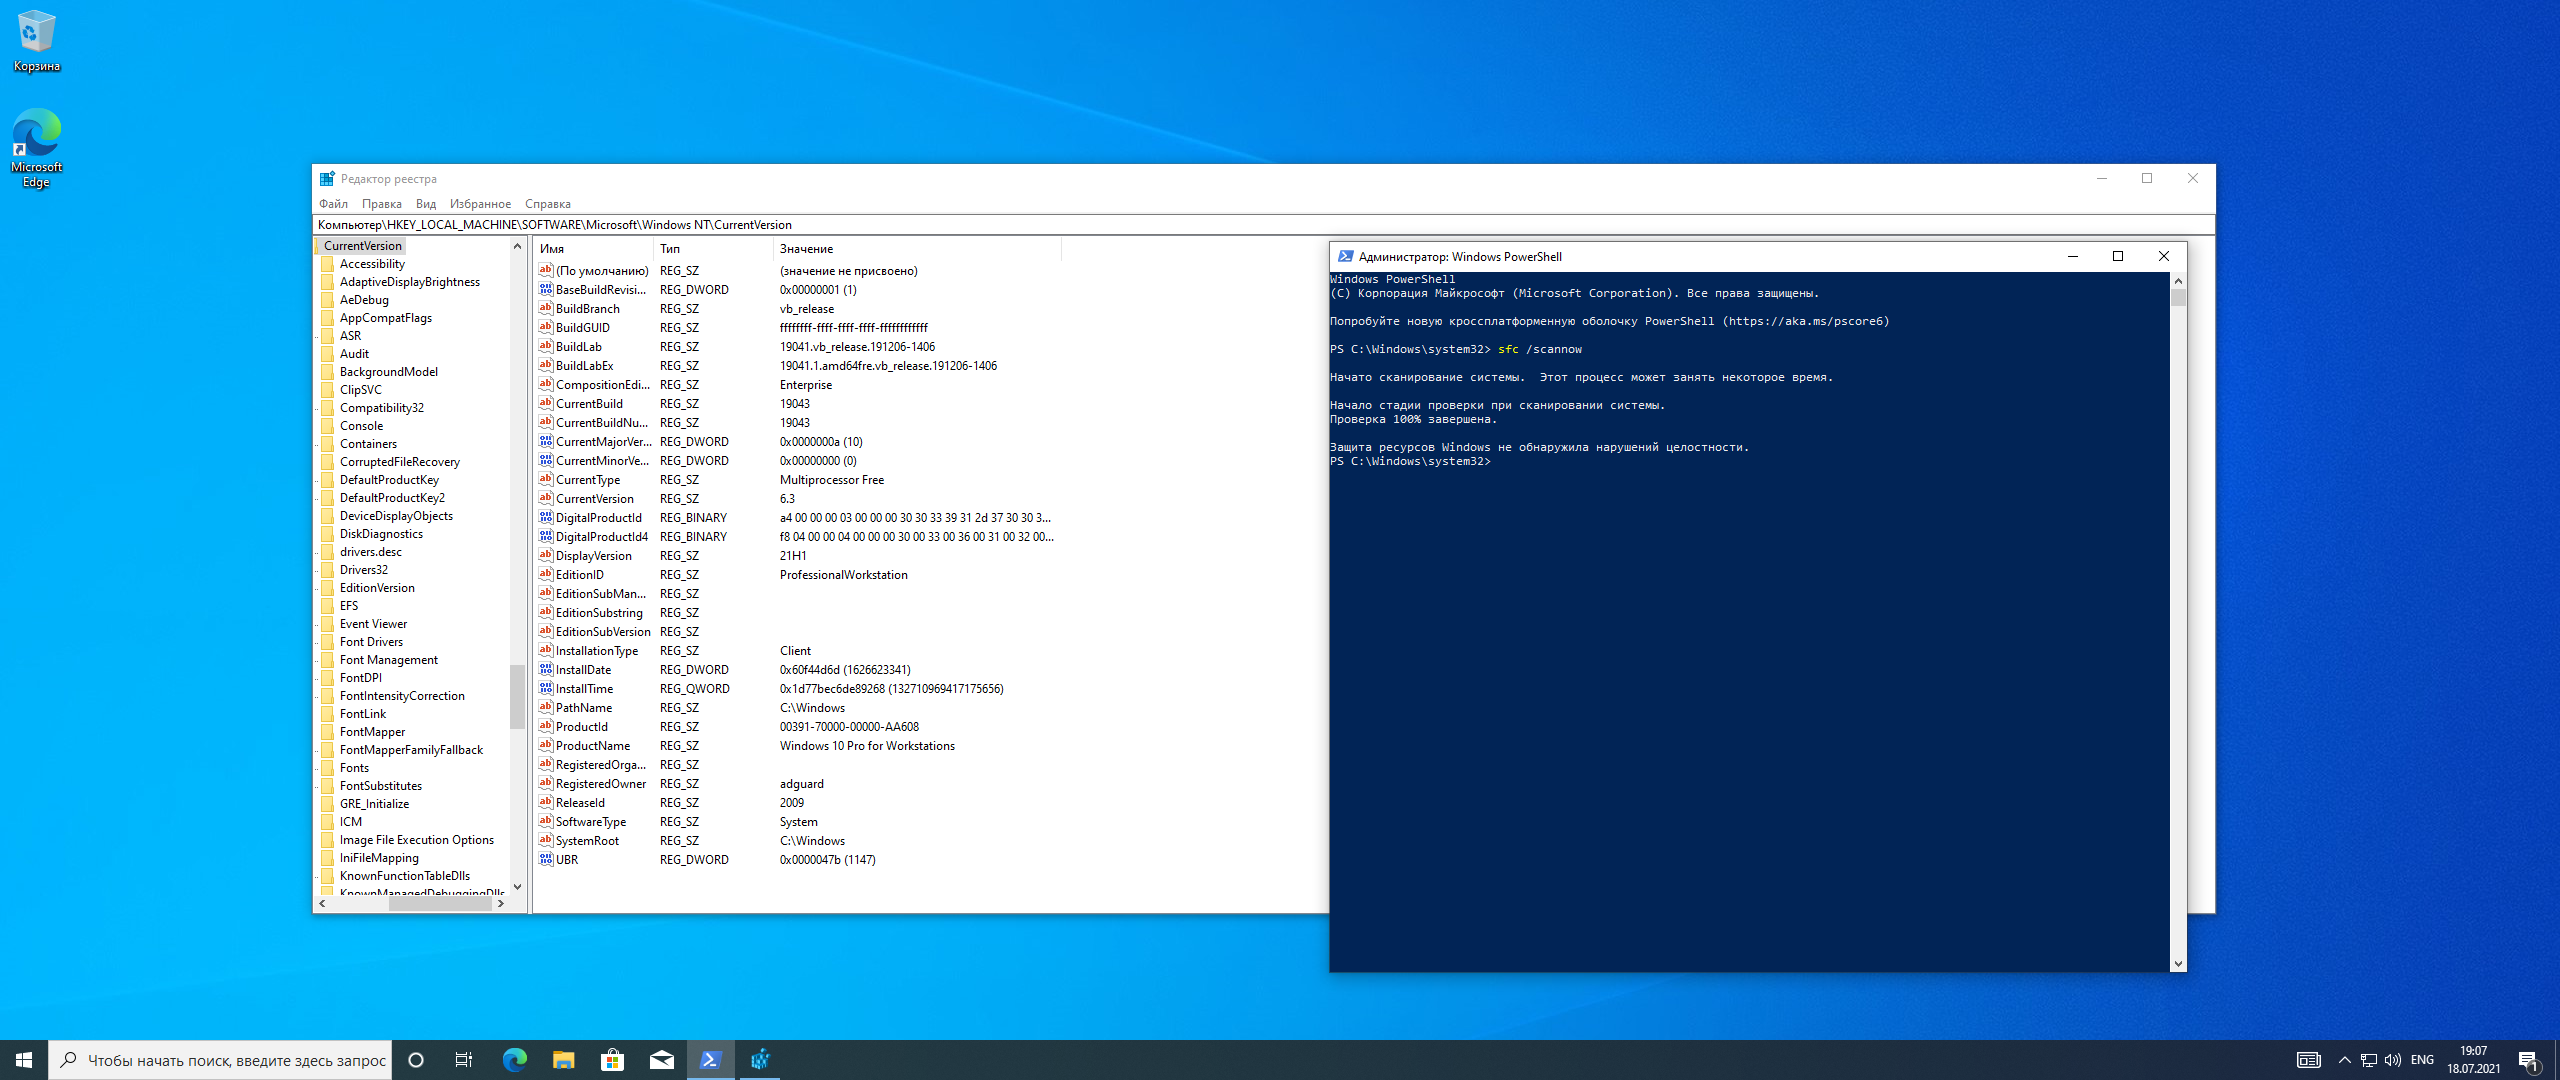The image size is (2560, 1080).
Task: Click the tree pane vertical scrollbar thumb
Action: (517, 697)
